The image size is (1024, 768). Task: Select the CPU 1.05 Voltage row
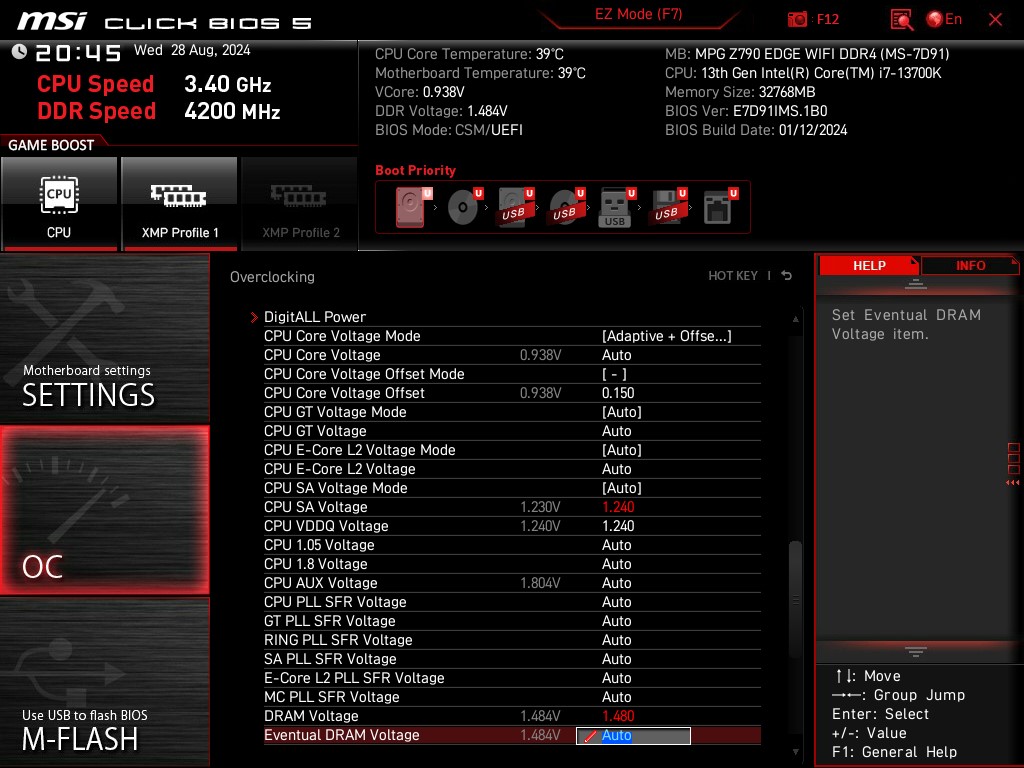pyautogui.click(x=512, y=545)
